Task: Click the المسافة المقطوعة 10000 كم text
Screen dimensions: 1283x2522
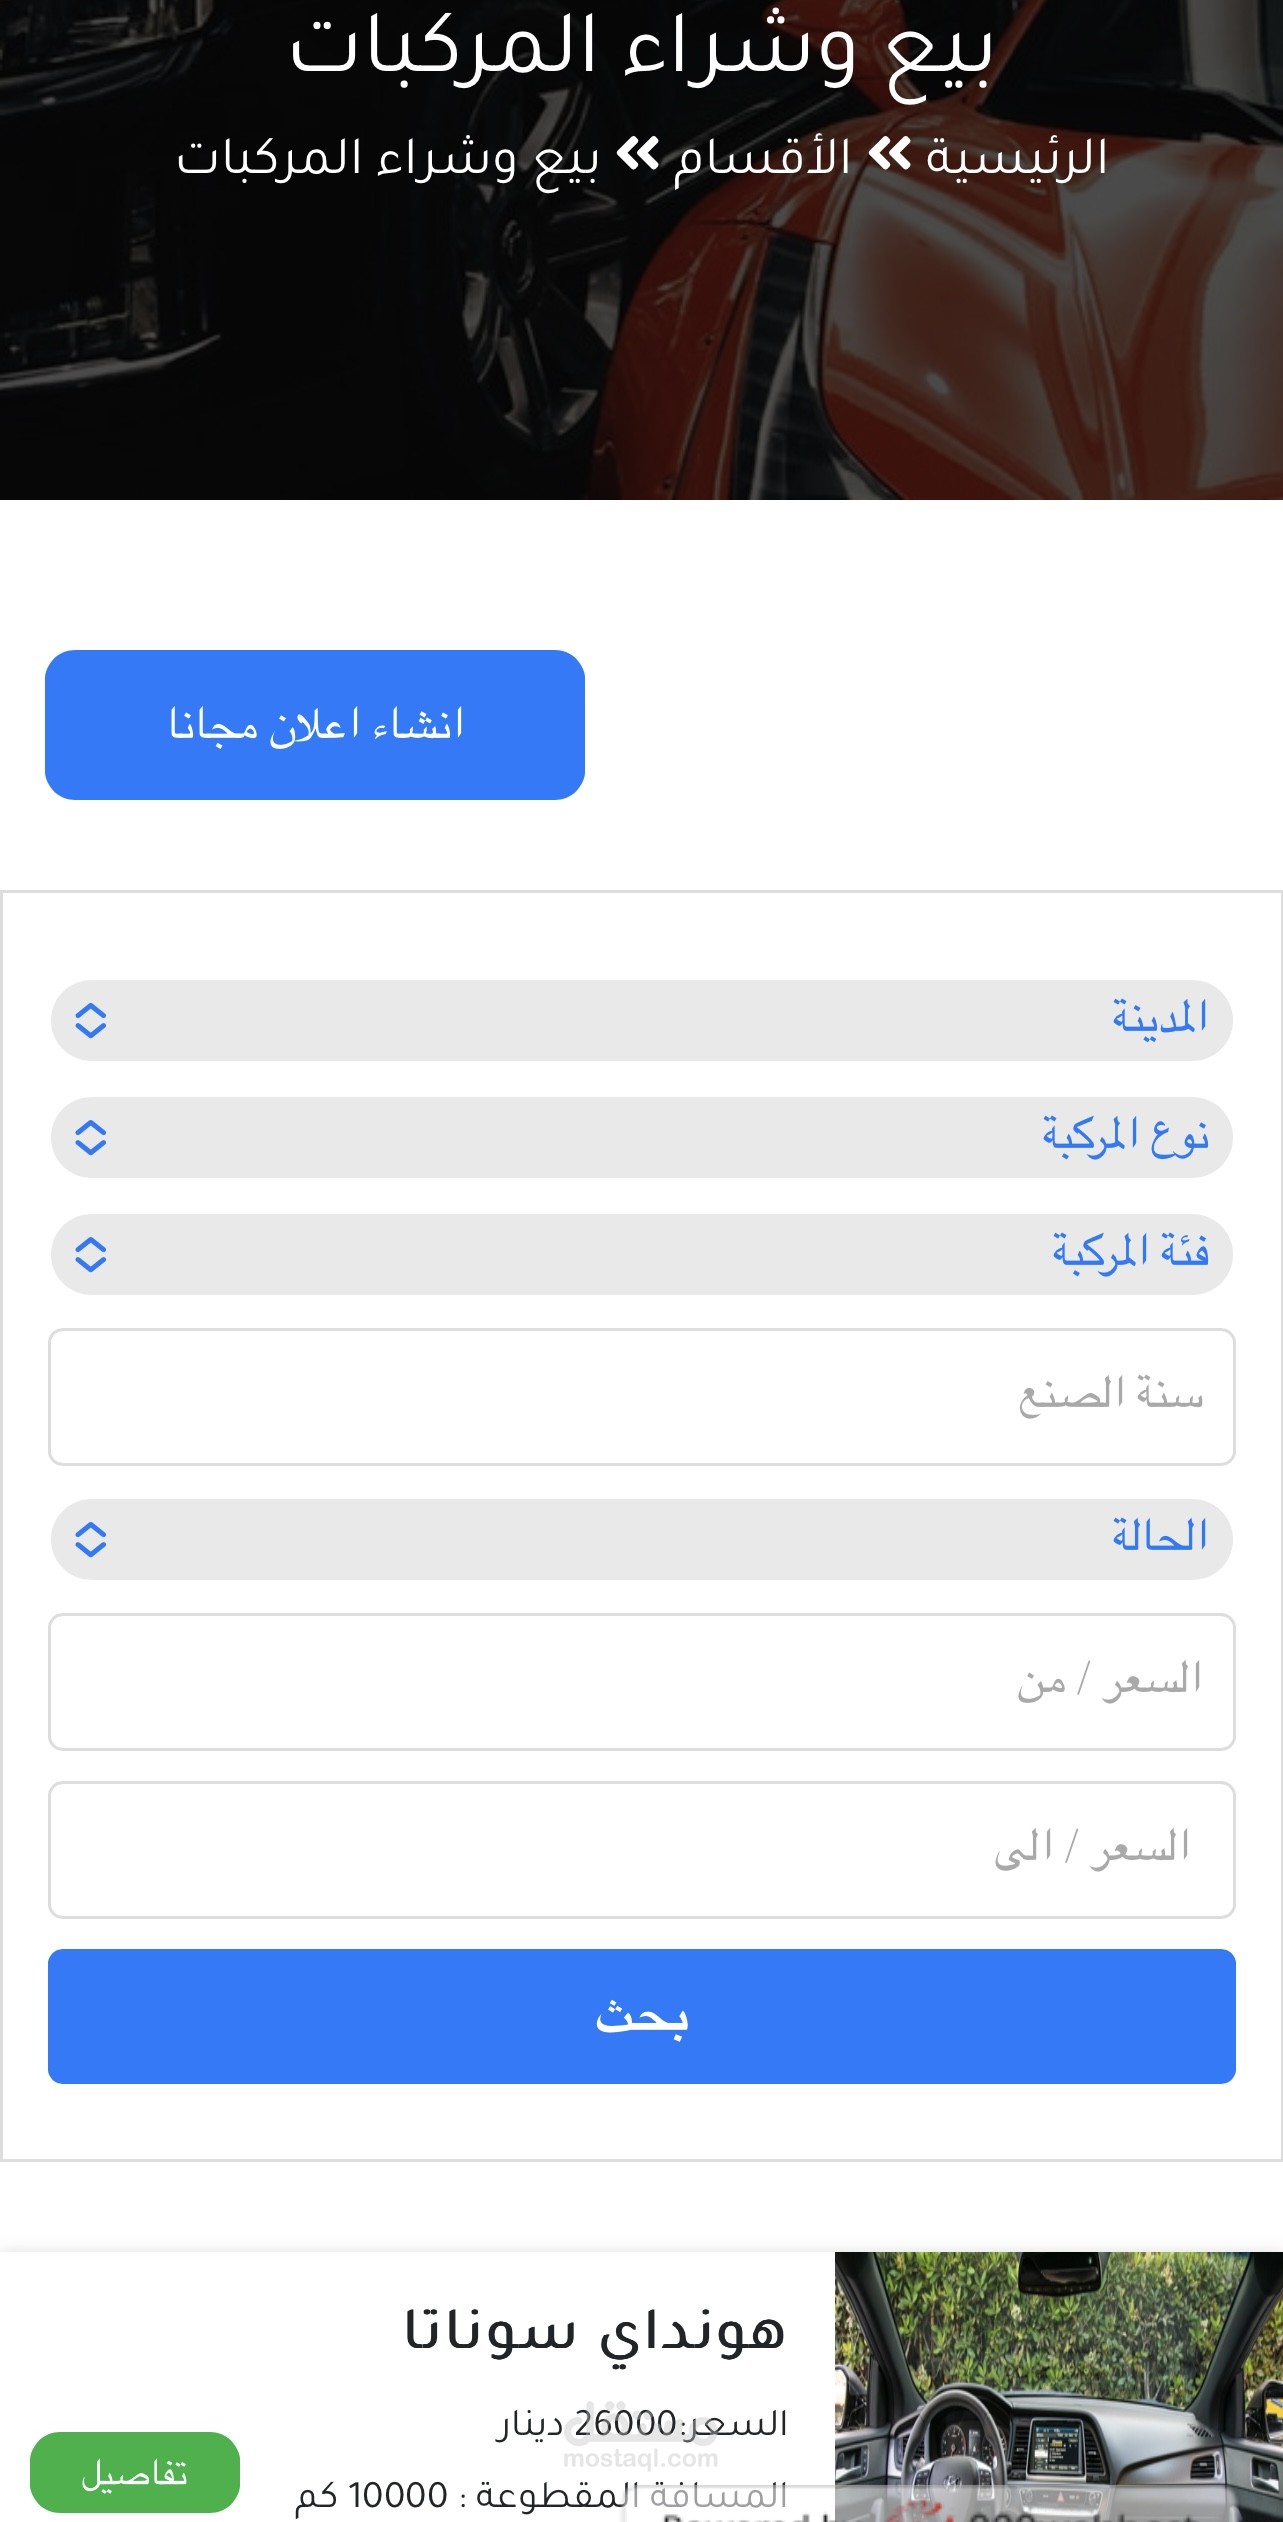Action: point(541,2496)
